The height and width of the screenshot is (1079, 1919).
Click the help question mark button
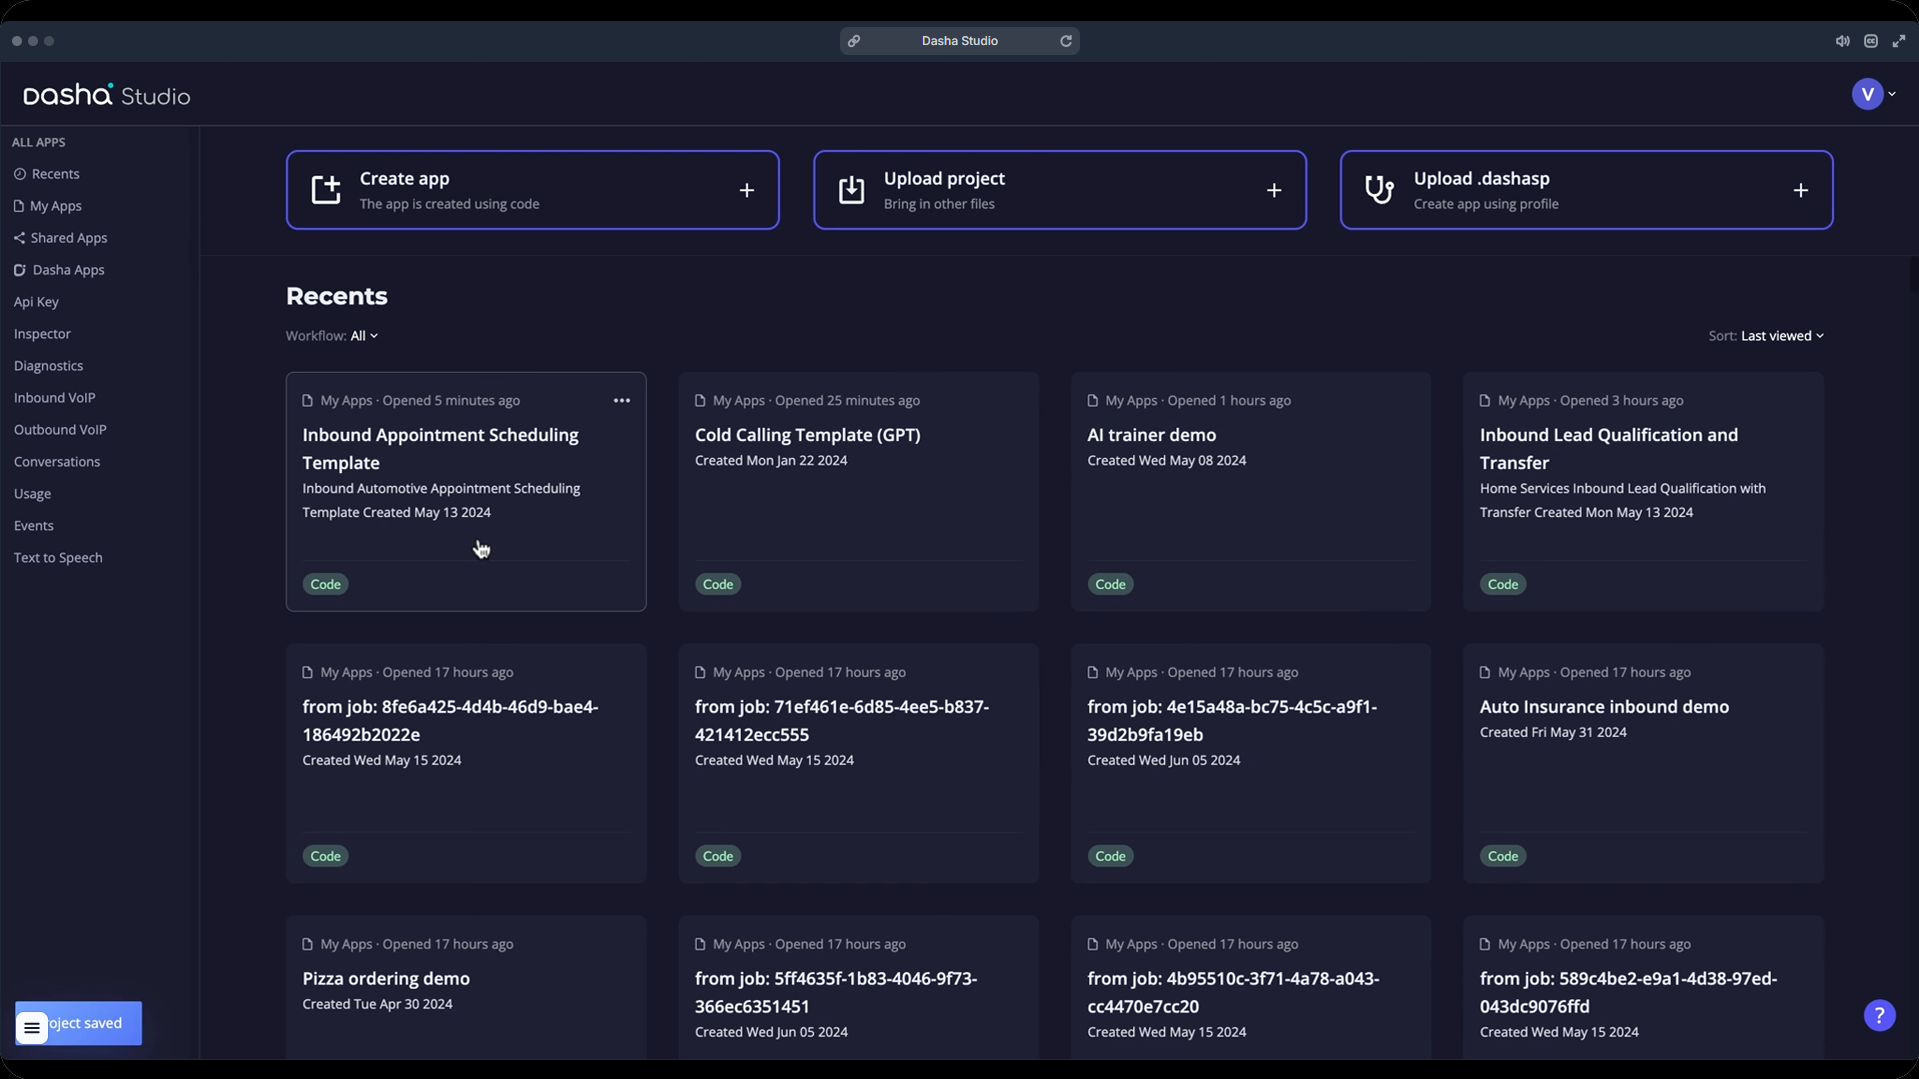click(1879, 1015)
